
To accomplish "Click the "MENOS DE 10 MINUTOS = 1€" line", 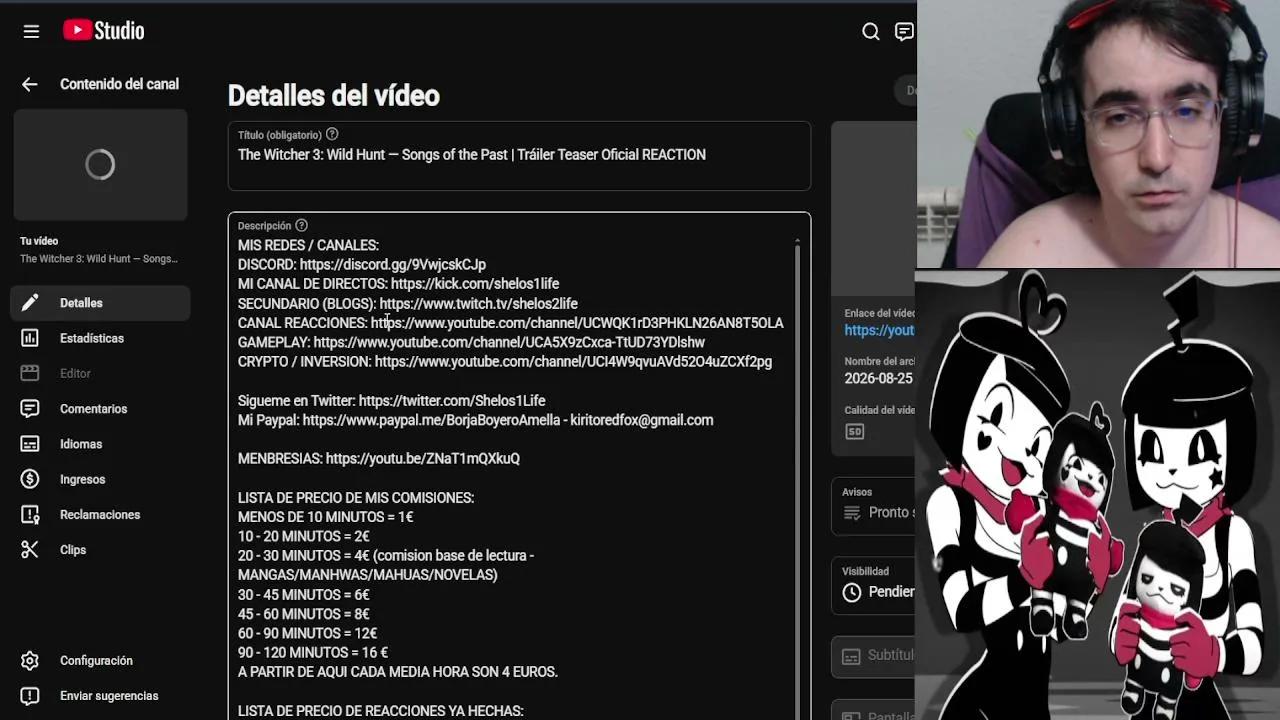I will coord(326,517).
